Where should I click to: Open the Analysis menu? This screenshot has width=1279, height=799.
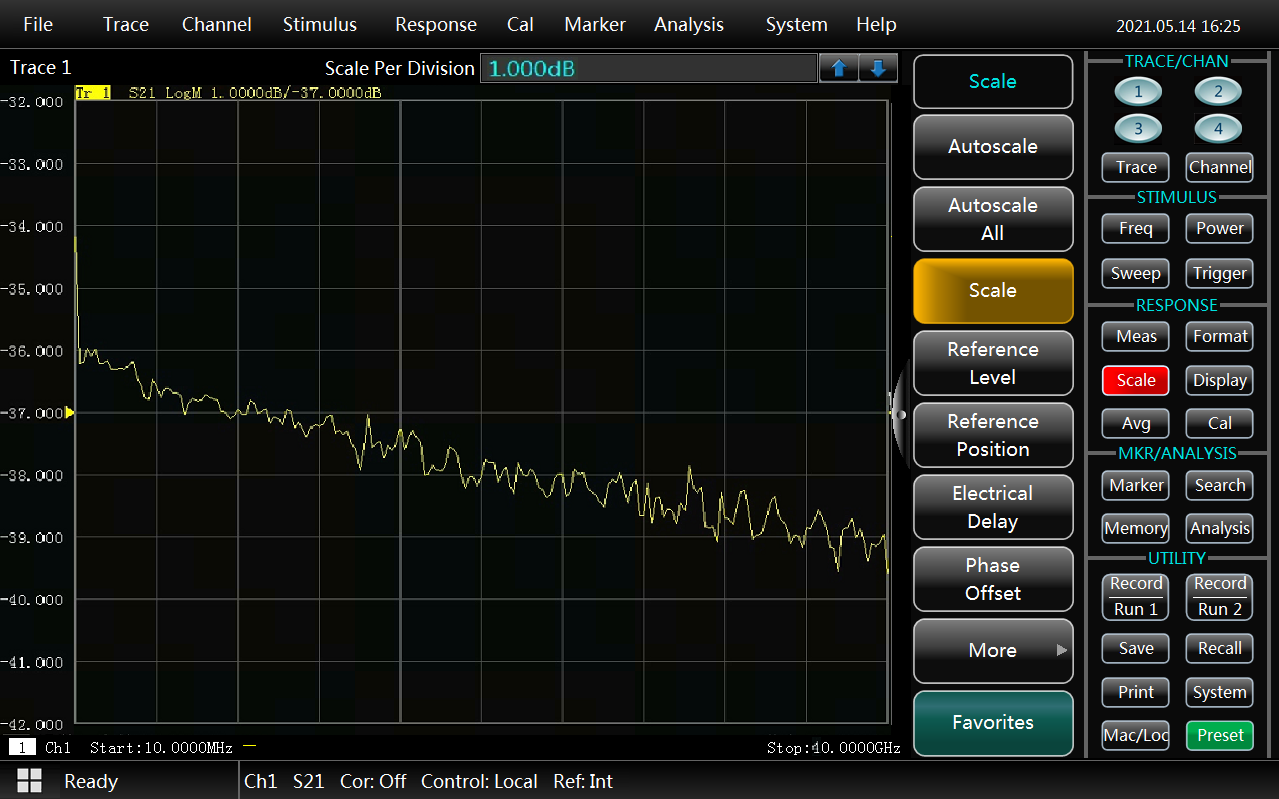tap(688, 25)
